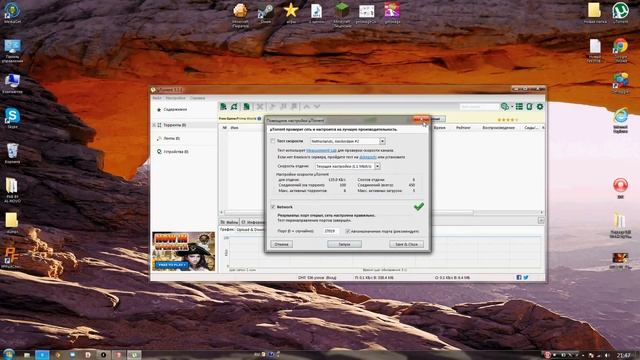Open the File menu in uTorrent
This screenshot has height=360, width=640.
157,98
